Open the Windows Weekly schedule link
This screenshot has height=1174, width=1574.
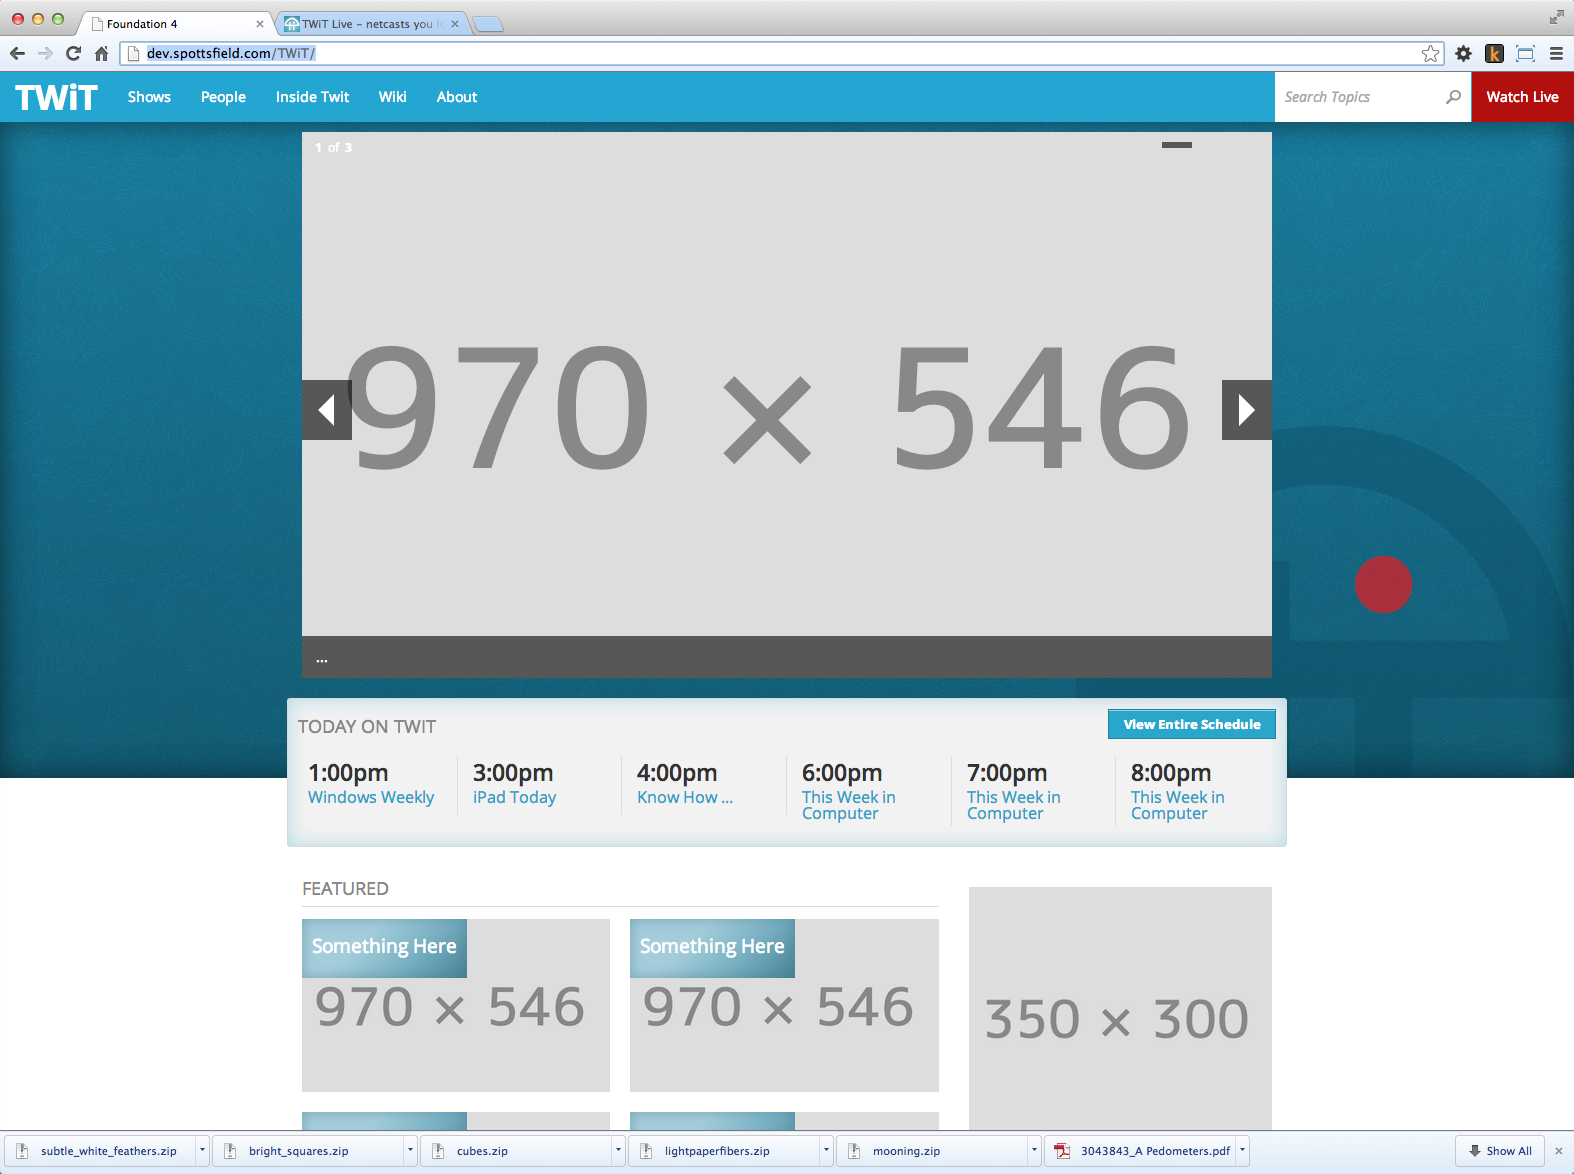click(371, 797)
